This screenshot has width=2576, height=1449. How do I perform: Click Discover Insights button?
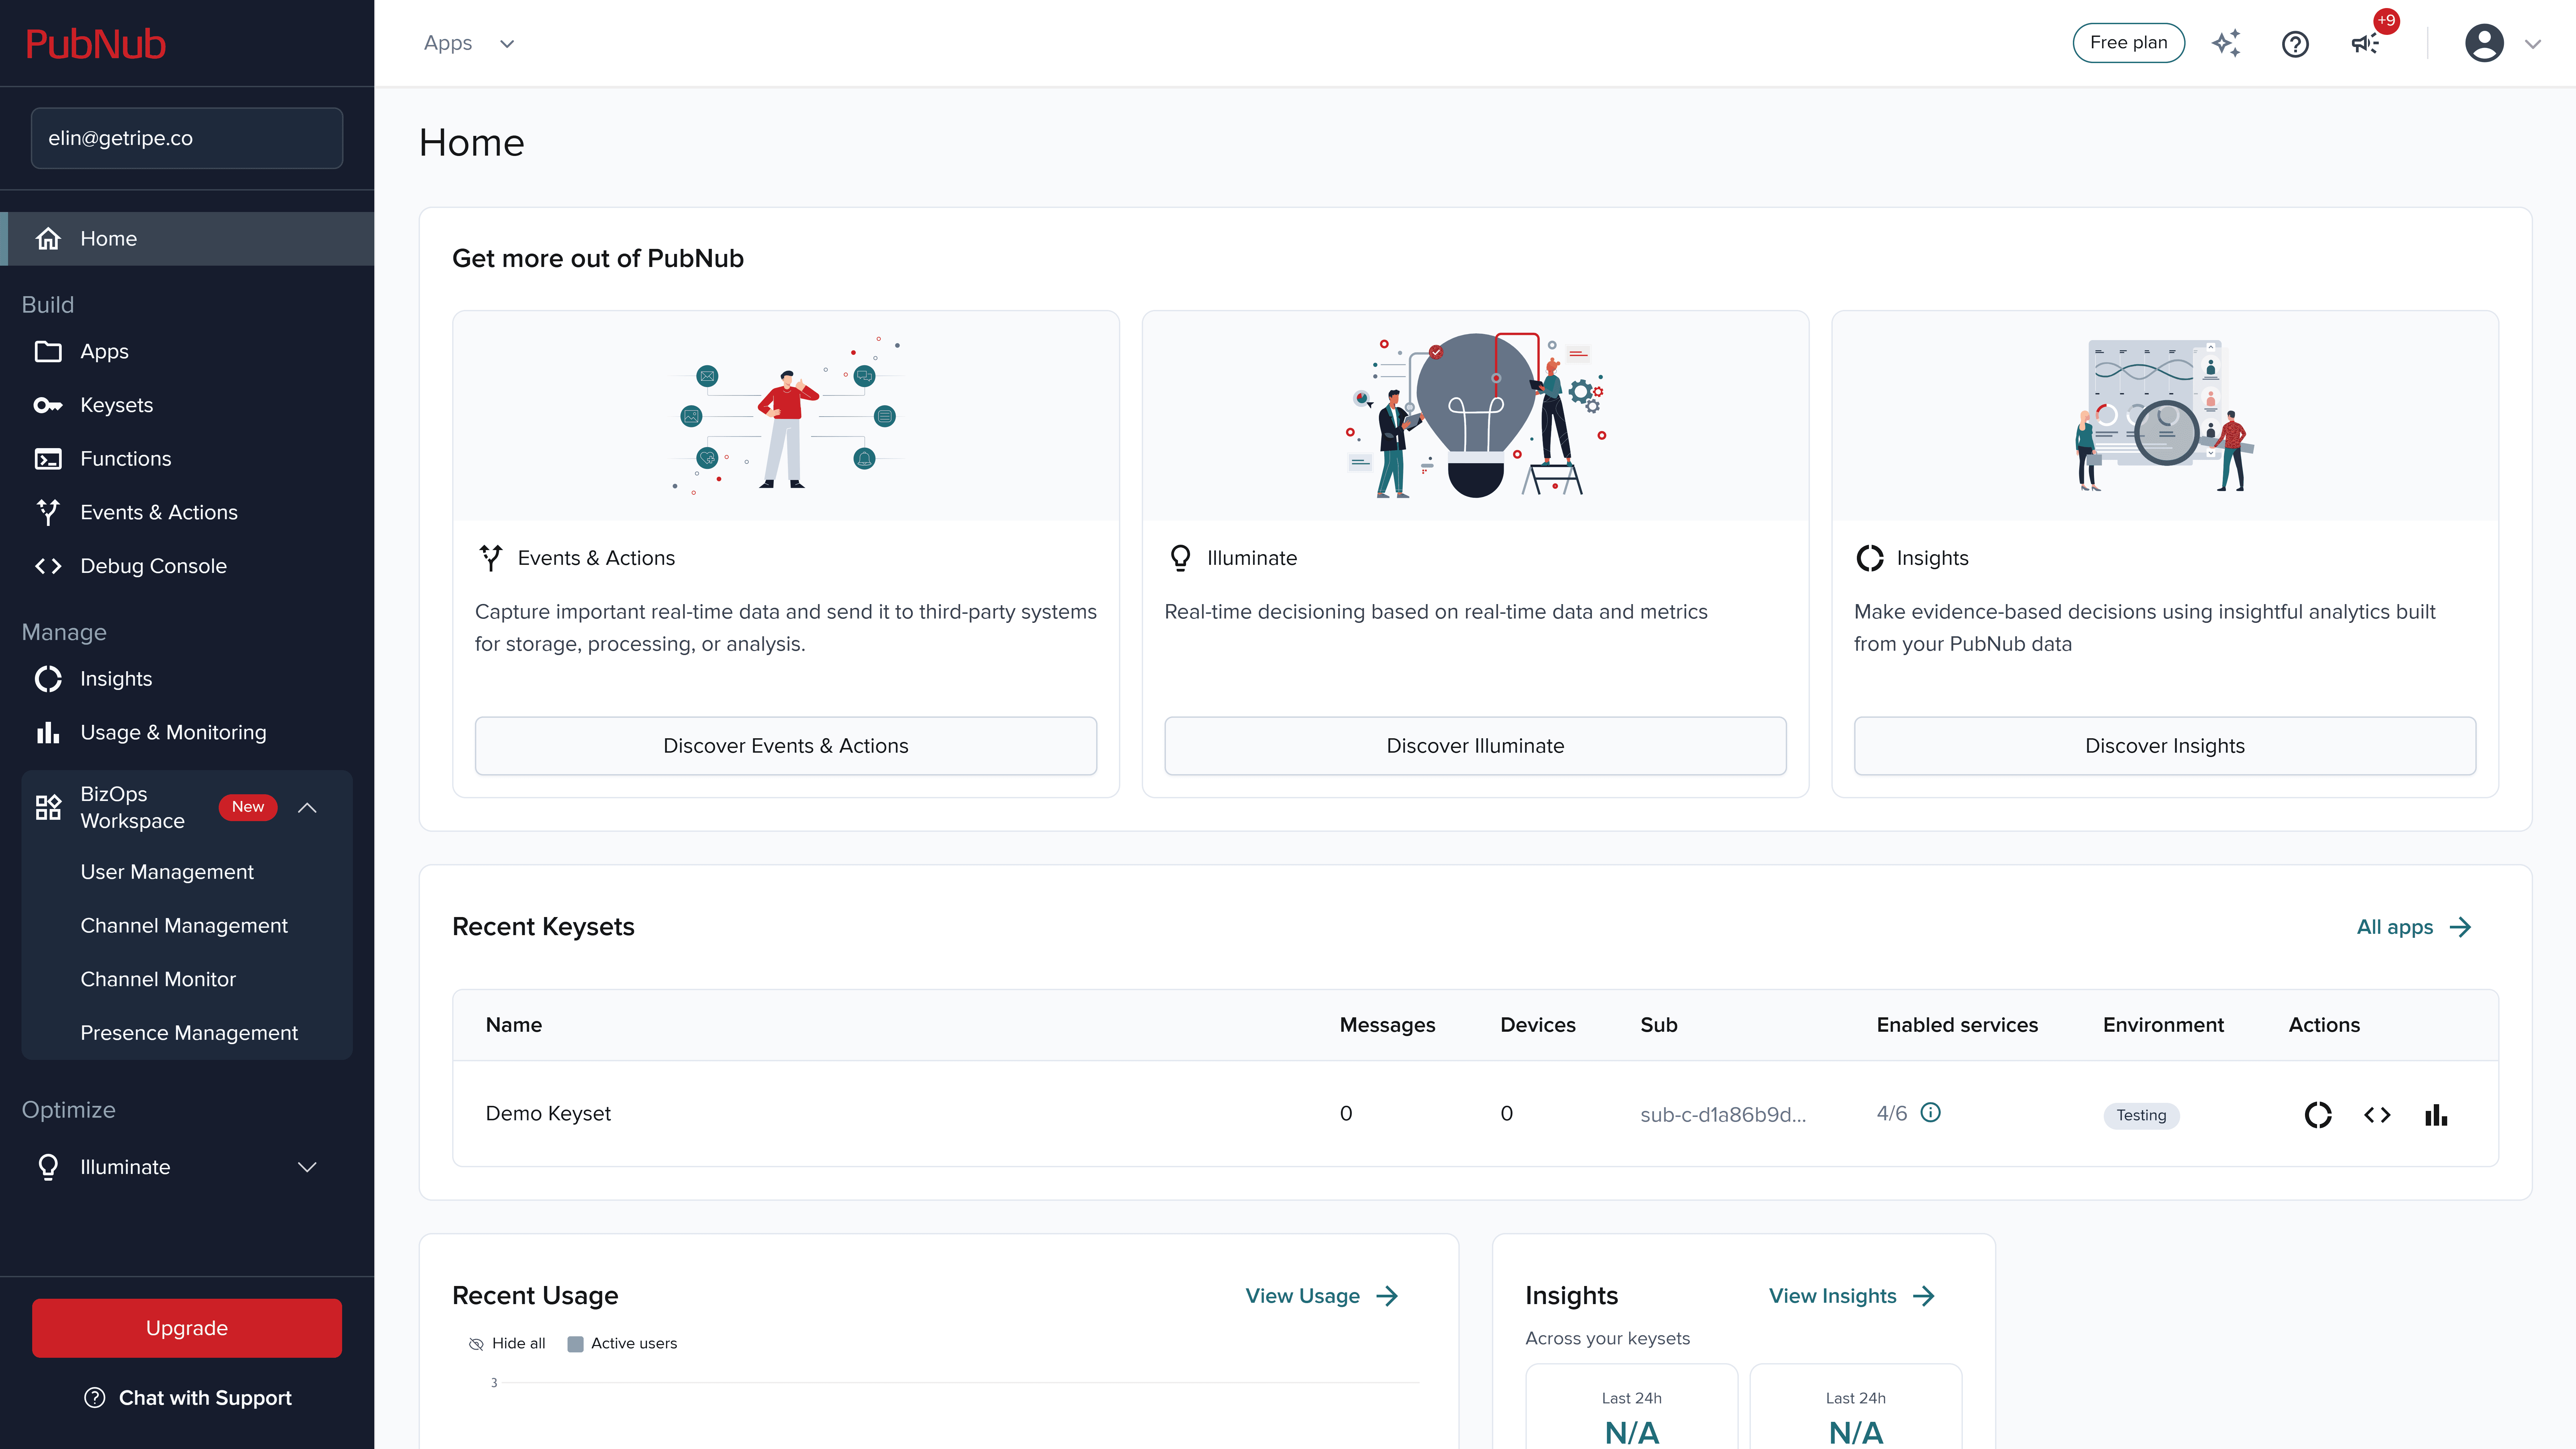pos(2165,746)
